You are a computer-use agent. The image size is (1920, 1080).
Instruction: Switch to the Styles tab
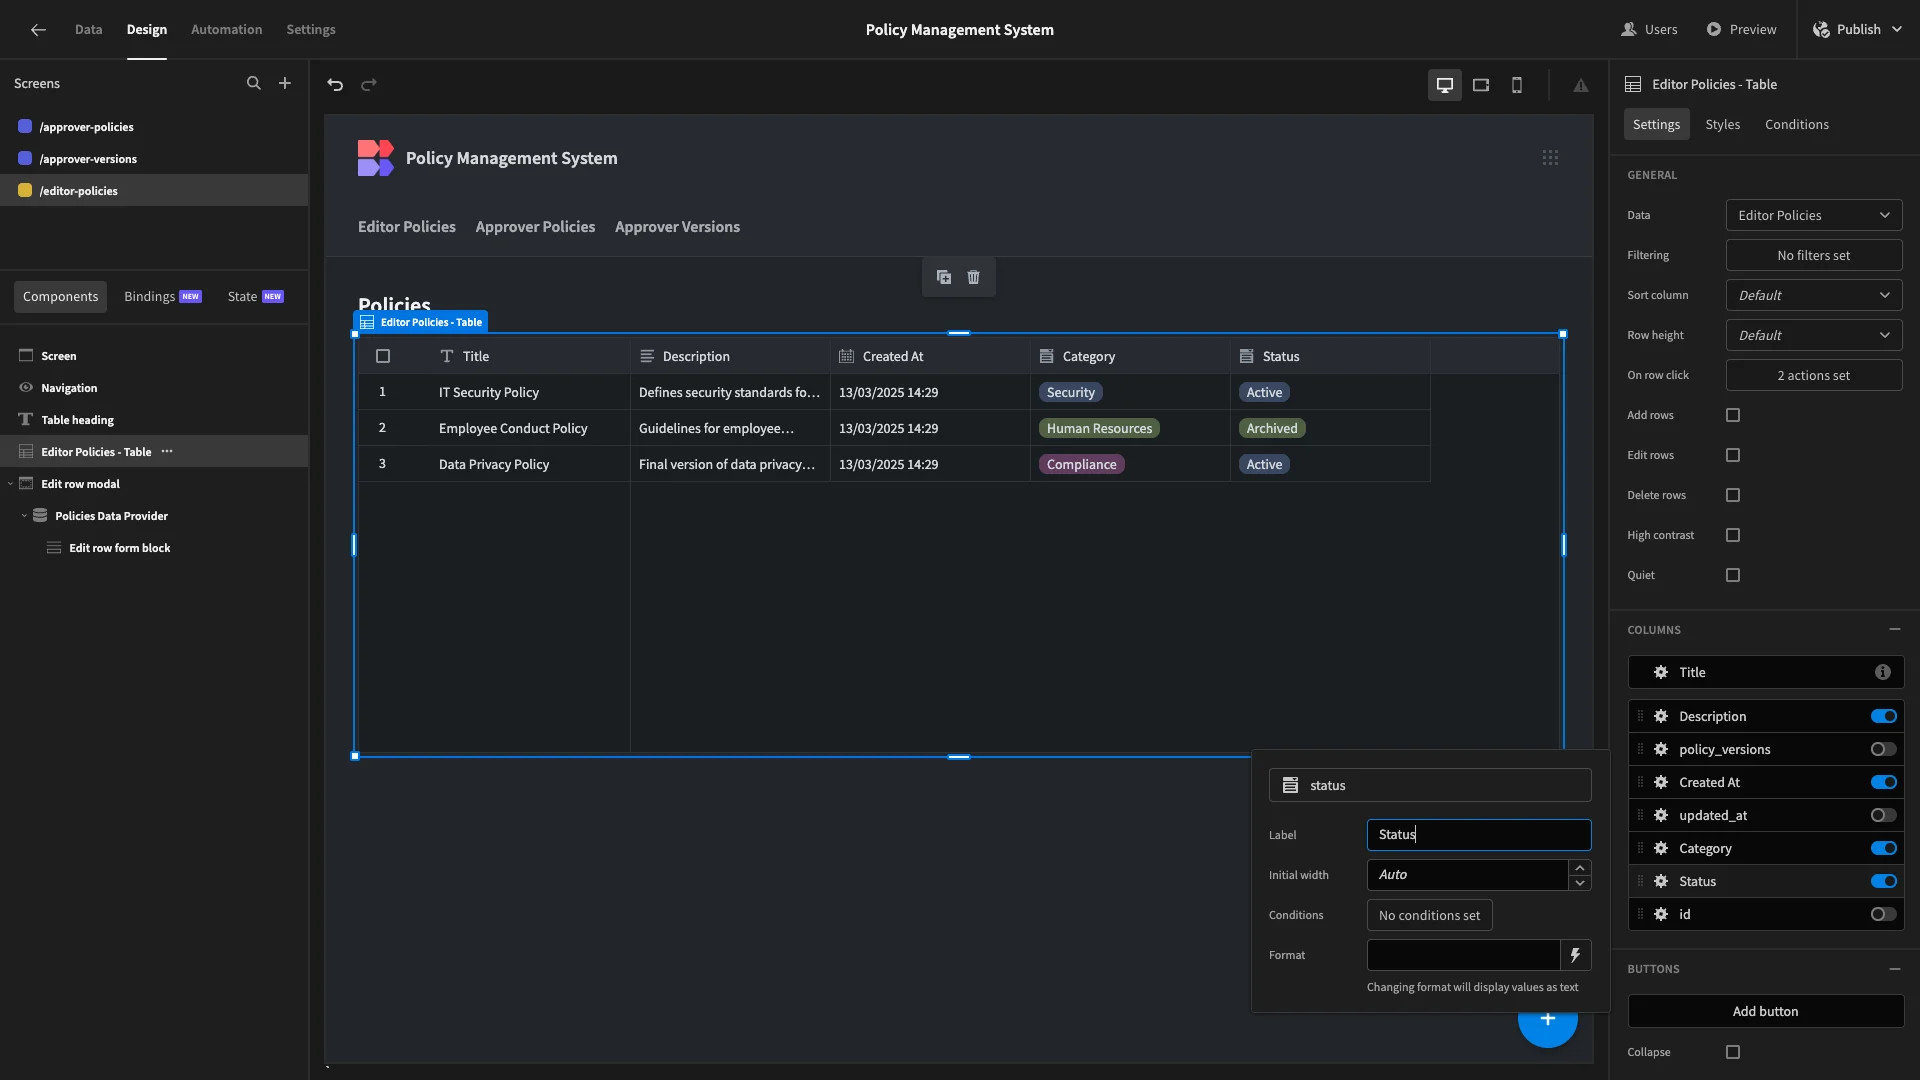pos(1722,124)
